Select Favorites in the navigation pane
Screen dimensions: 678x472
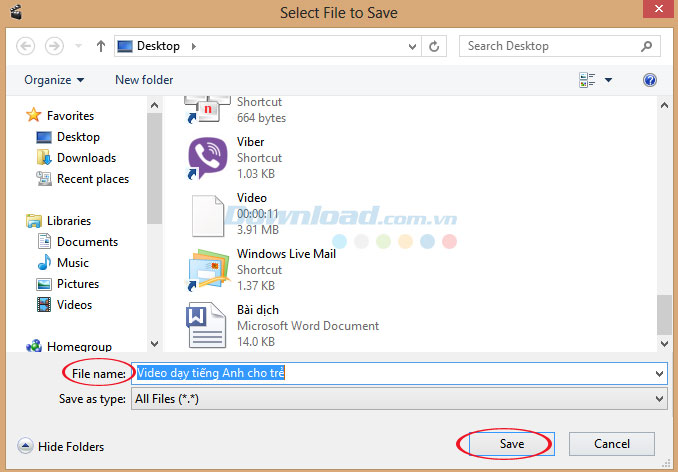pos(70,116)
